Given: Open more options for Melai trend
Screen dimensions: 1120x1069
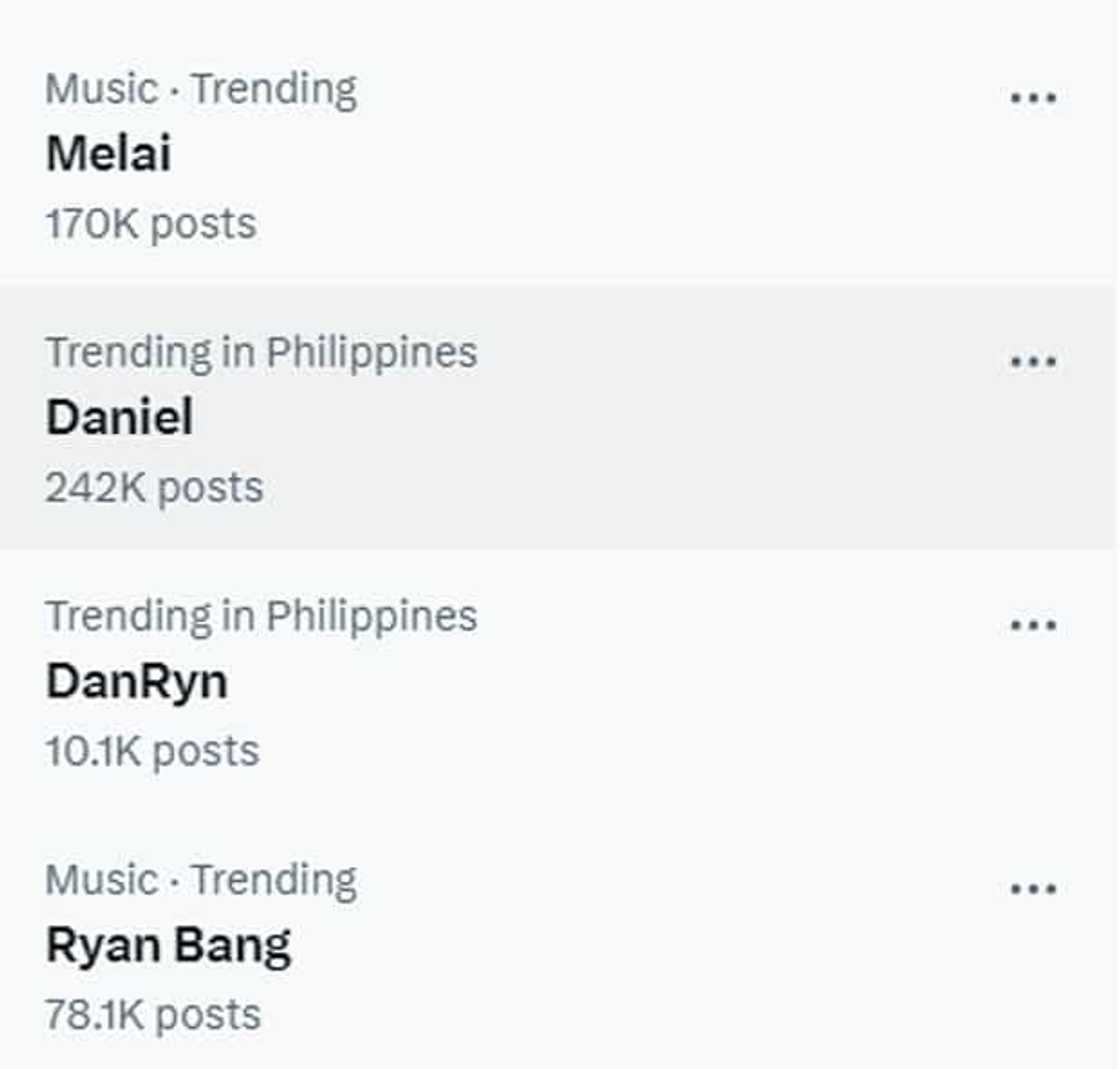Looking at the screenshot, I should click(x=1033, y=98).
